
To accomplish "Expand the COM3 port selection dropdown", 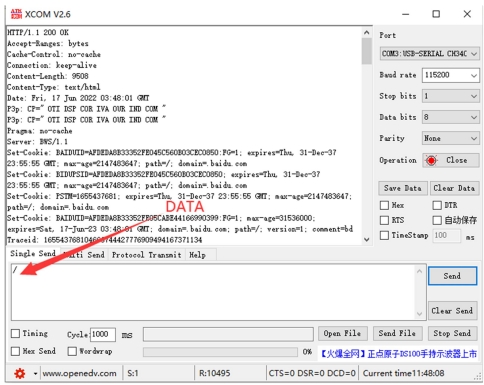I will 429,54.
